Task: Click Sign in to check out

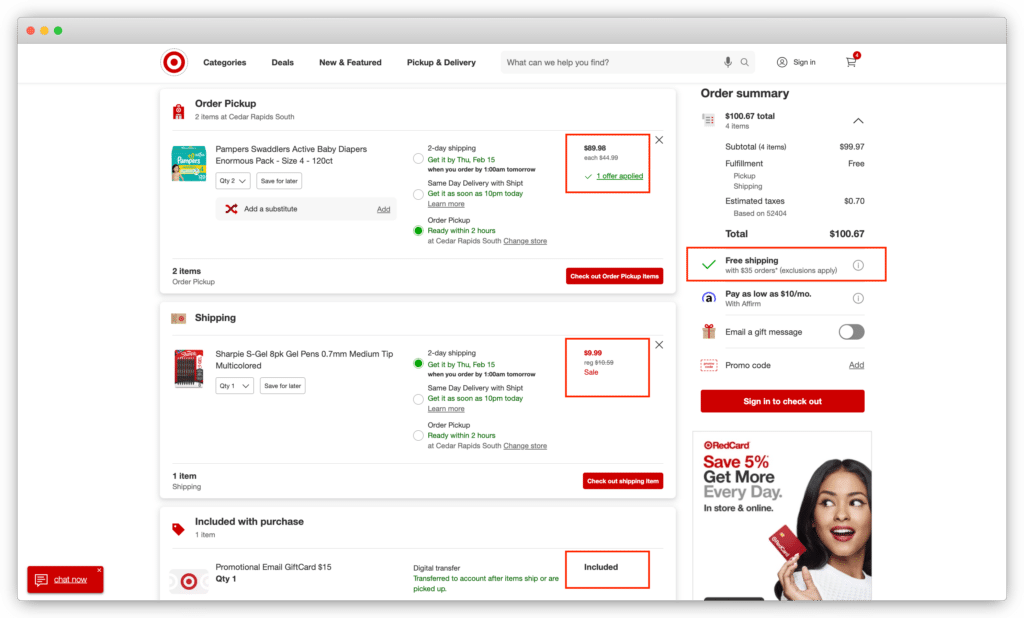Action: click(781, 401)
